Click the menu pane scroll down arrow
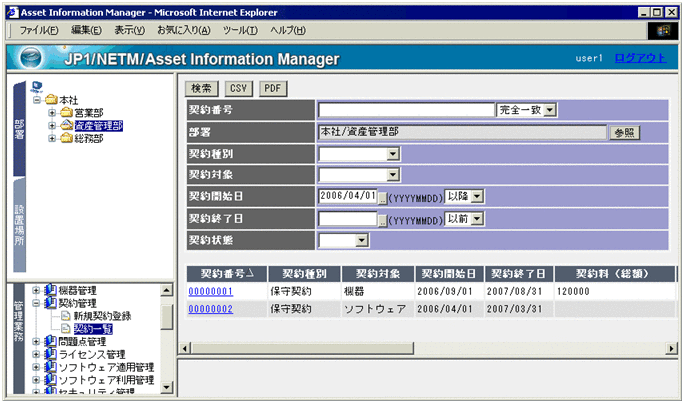 click(166, 387)
